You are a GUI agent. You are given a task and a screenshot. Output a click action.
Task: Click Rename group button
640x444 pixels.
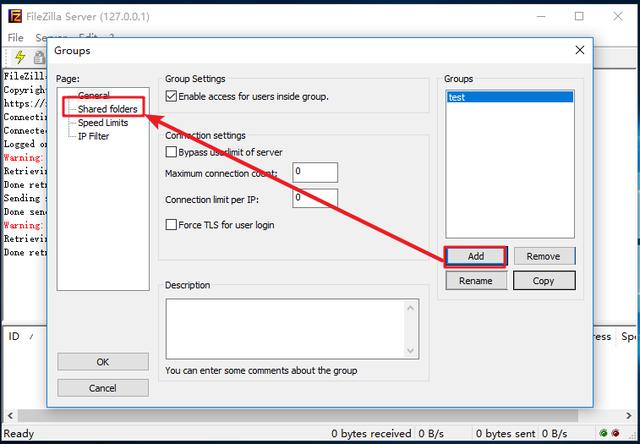pos(476,281)
